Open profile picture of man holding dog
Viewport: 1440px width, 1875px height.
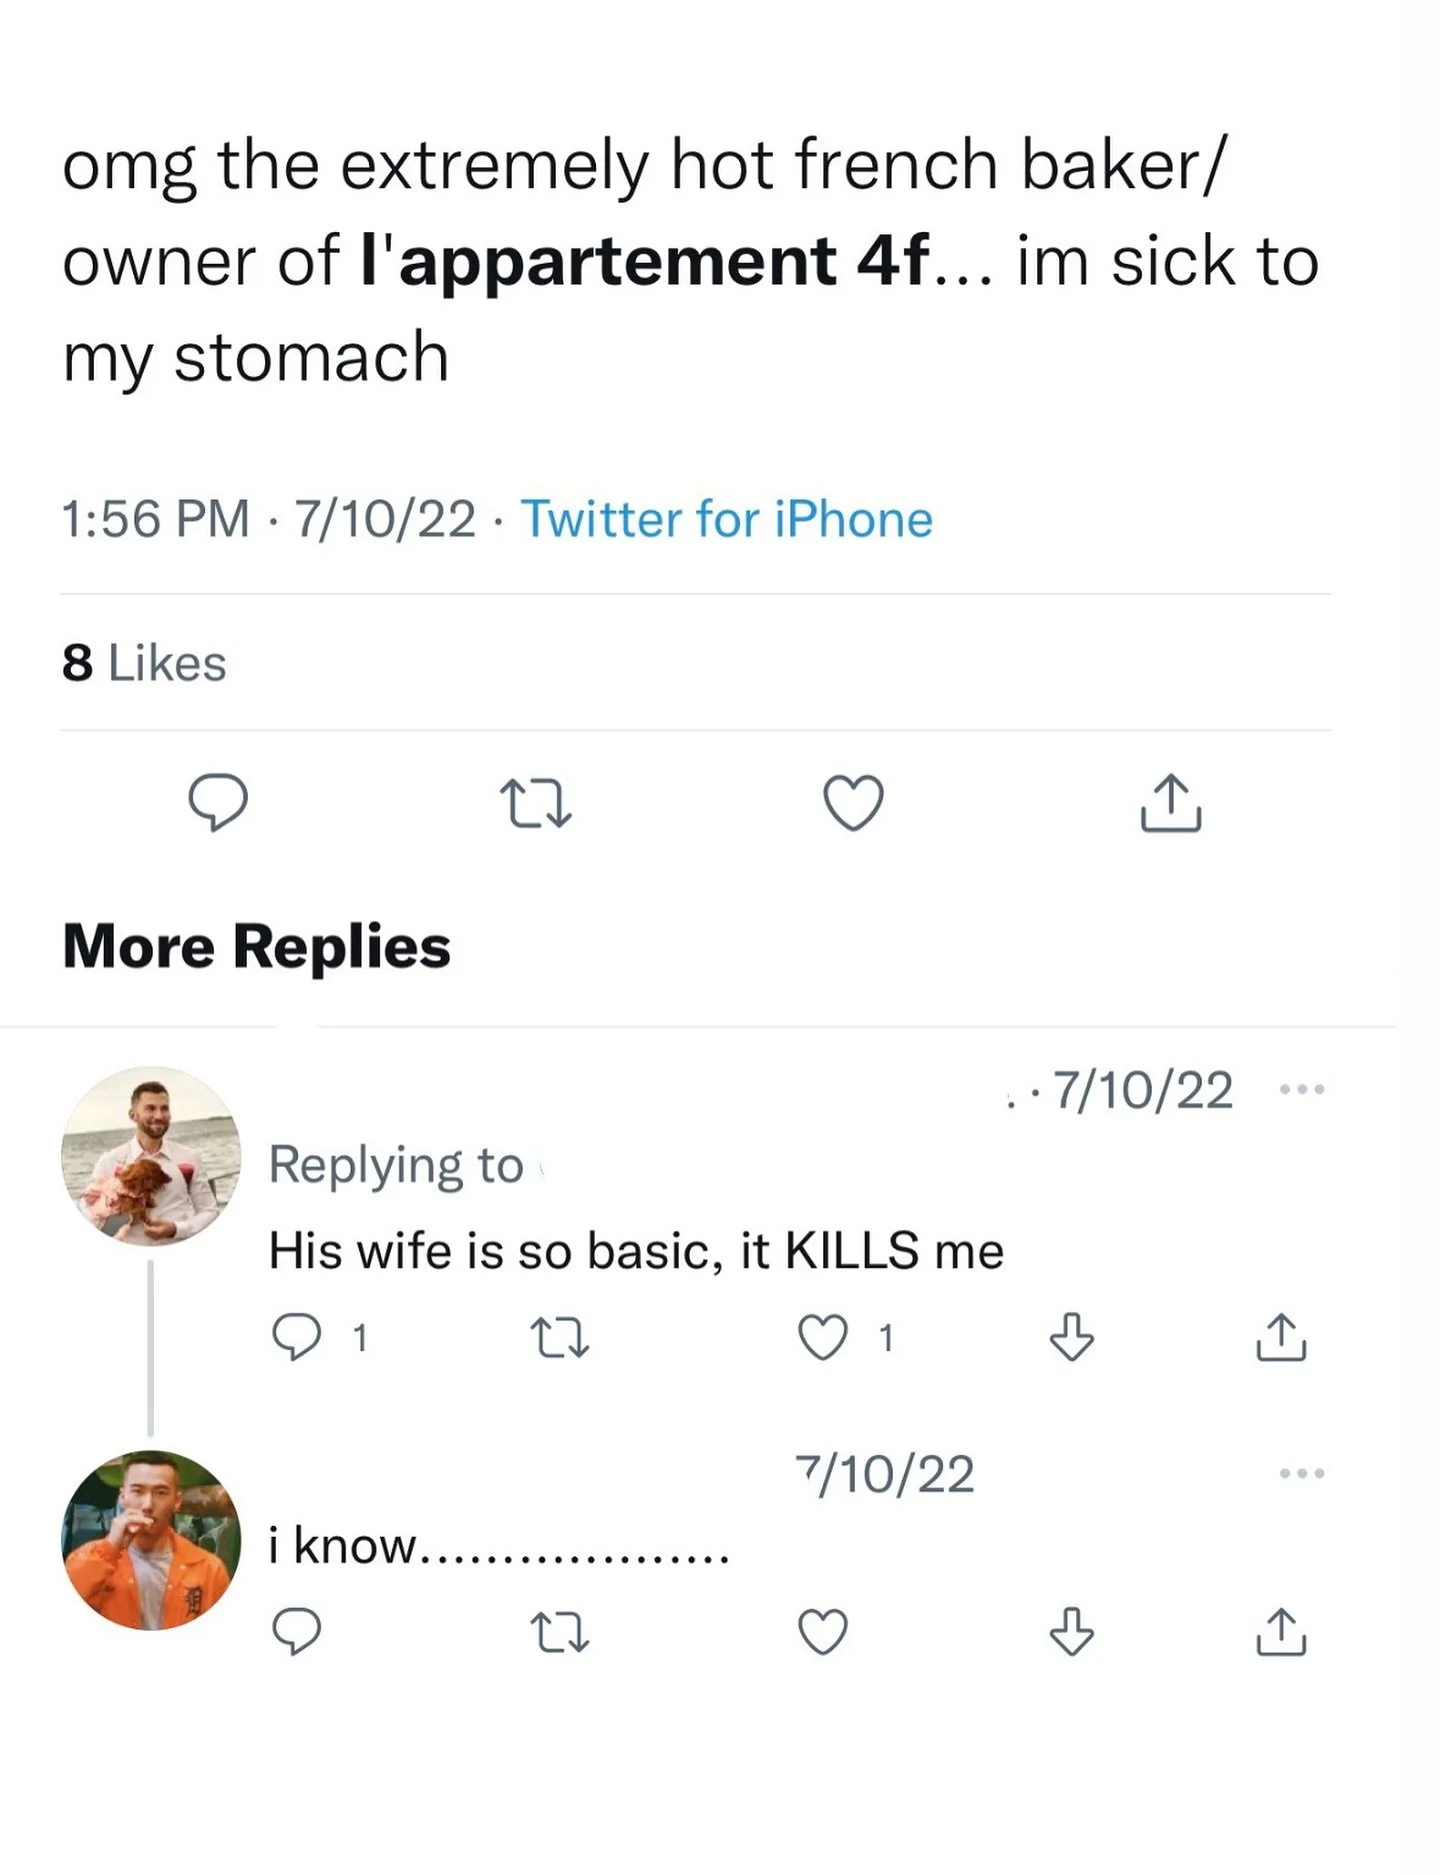(151, 1156)
